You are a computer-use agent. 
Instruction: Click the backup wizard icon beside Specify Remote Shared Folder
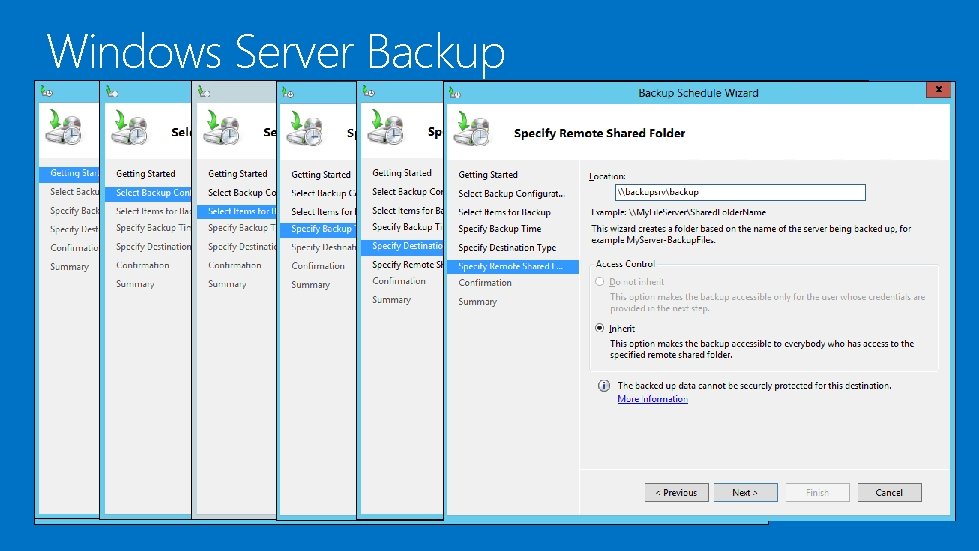471,128
